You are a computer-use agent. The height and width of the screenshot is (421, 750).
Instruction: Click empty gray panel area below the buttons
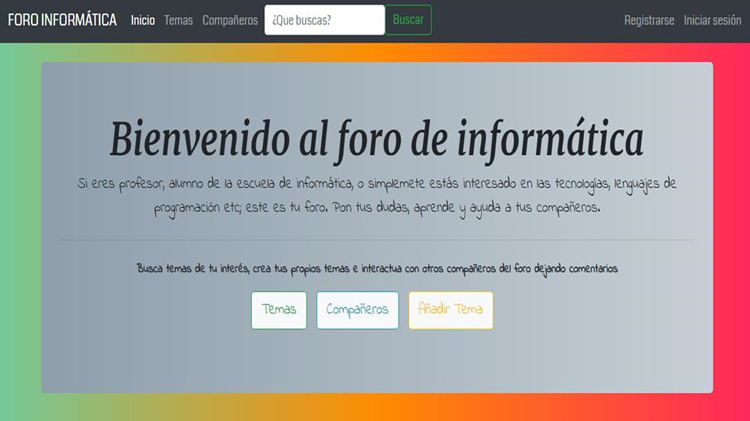(376, 362)
